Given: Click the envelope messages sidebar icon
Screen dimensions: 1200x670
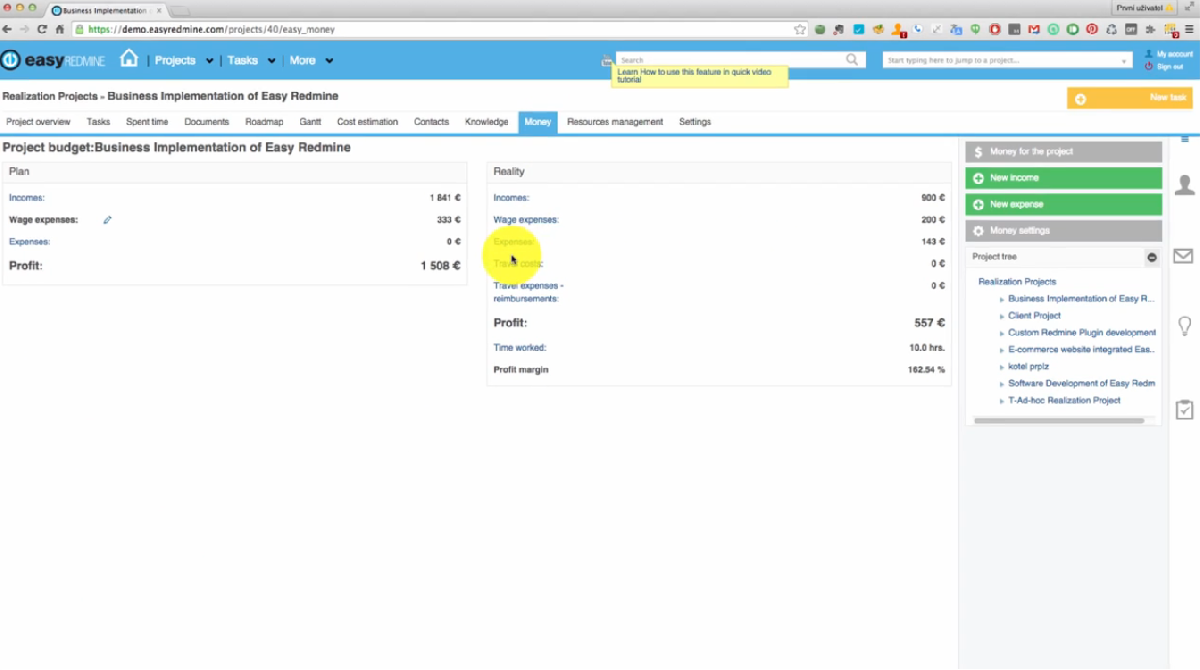Looking at the screenshot, I should (x=1184, y=257).
